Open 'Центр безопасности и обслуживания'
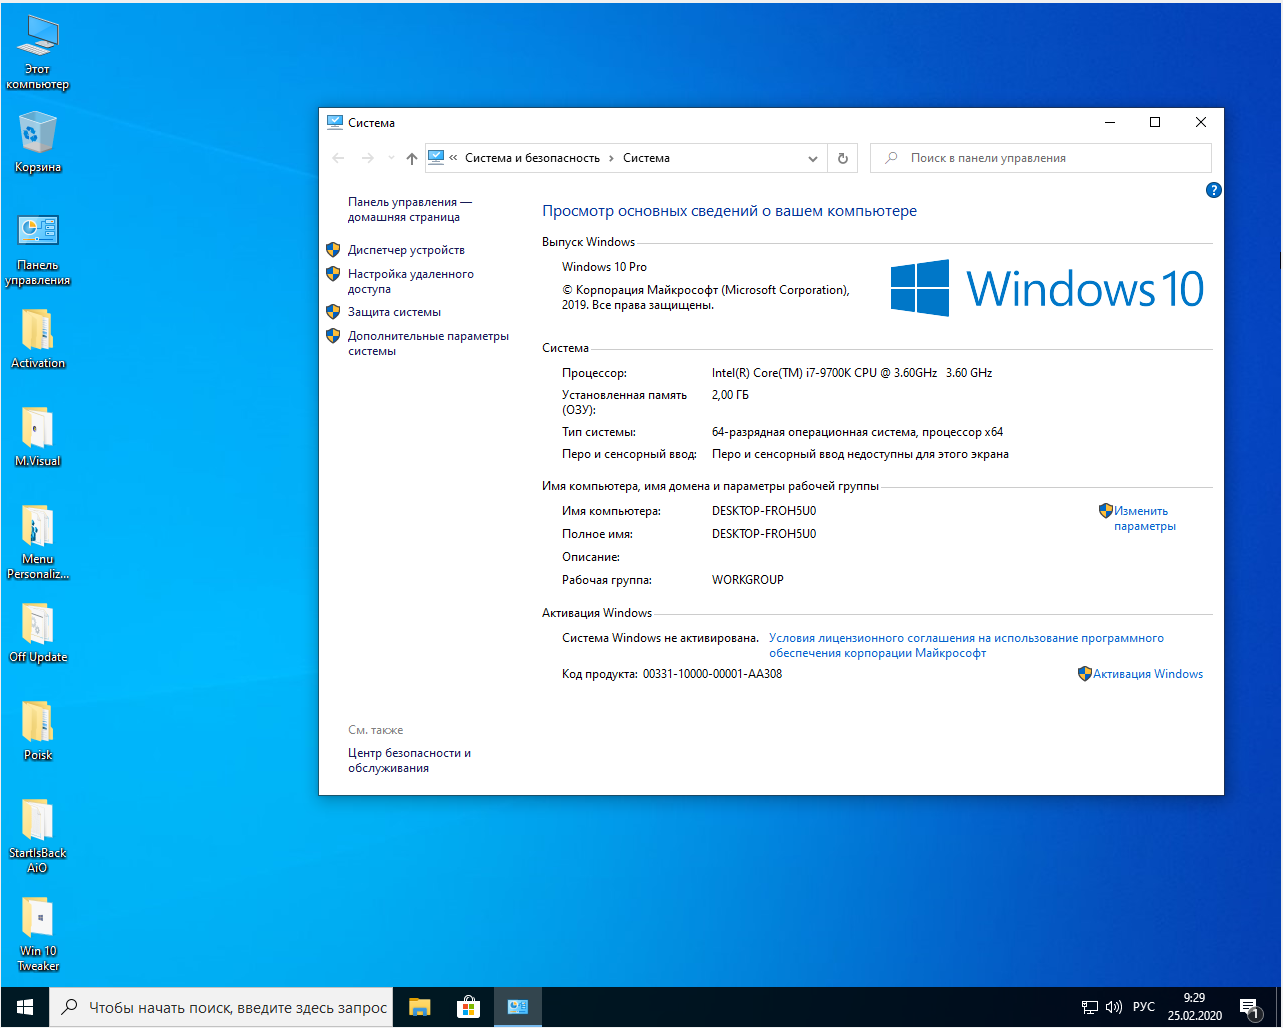The image size is (1283, 1028). pyautogui.click(x=409, y=760)
